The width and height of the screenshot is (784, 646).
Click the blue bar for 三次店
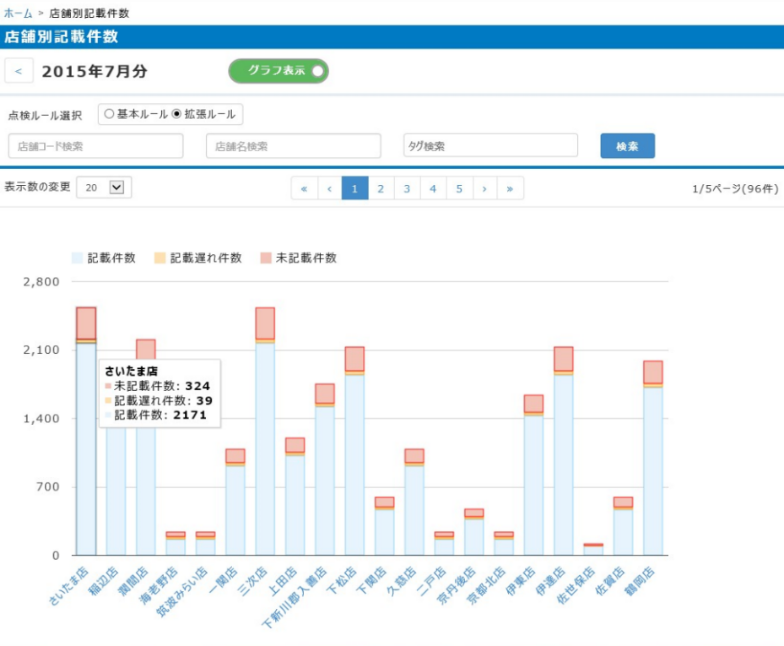coord(265,449)
